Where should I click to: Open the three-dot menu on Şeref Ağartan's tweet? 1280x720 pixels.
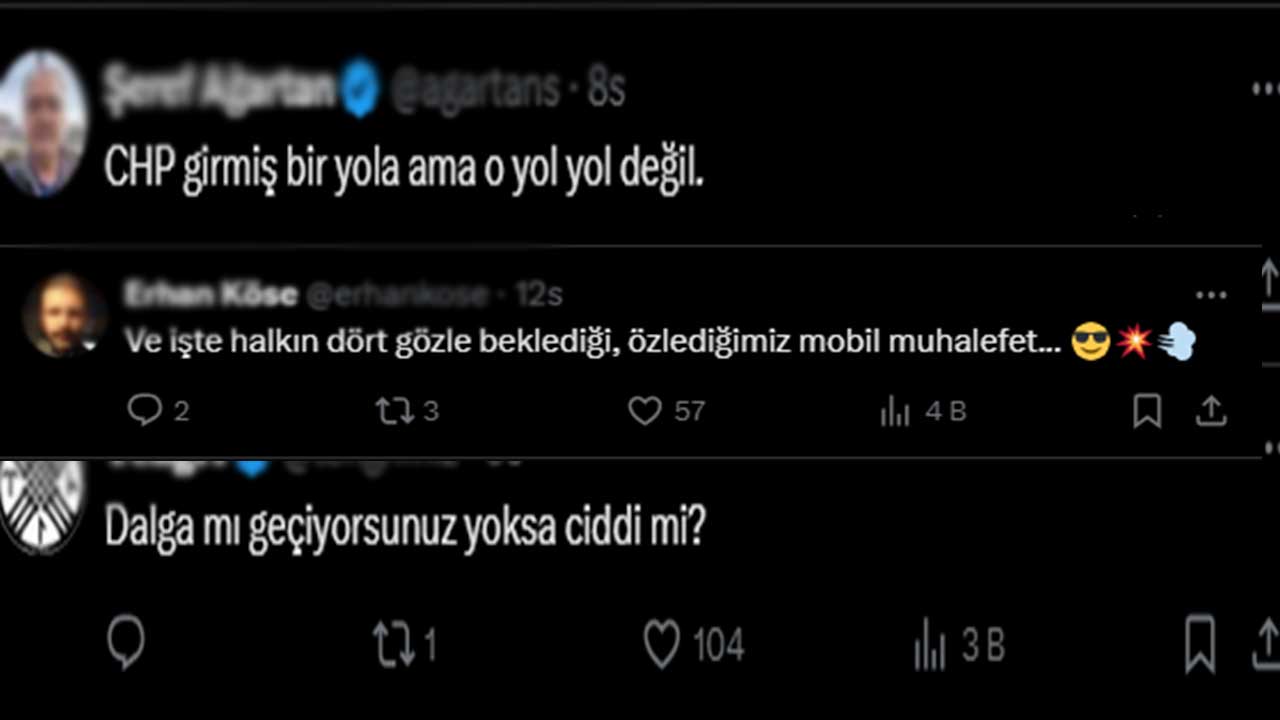[1264, 90]
